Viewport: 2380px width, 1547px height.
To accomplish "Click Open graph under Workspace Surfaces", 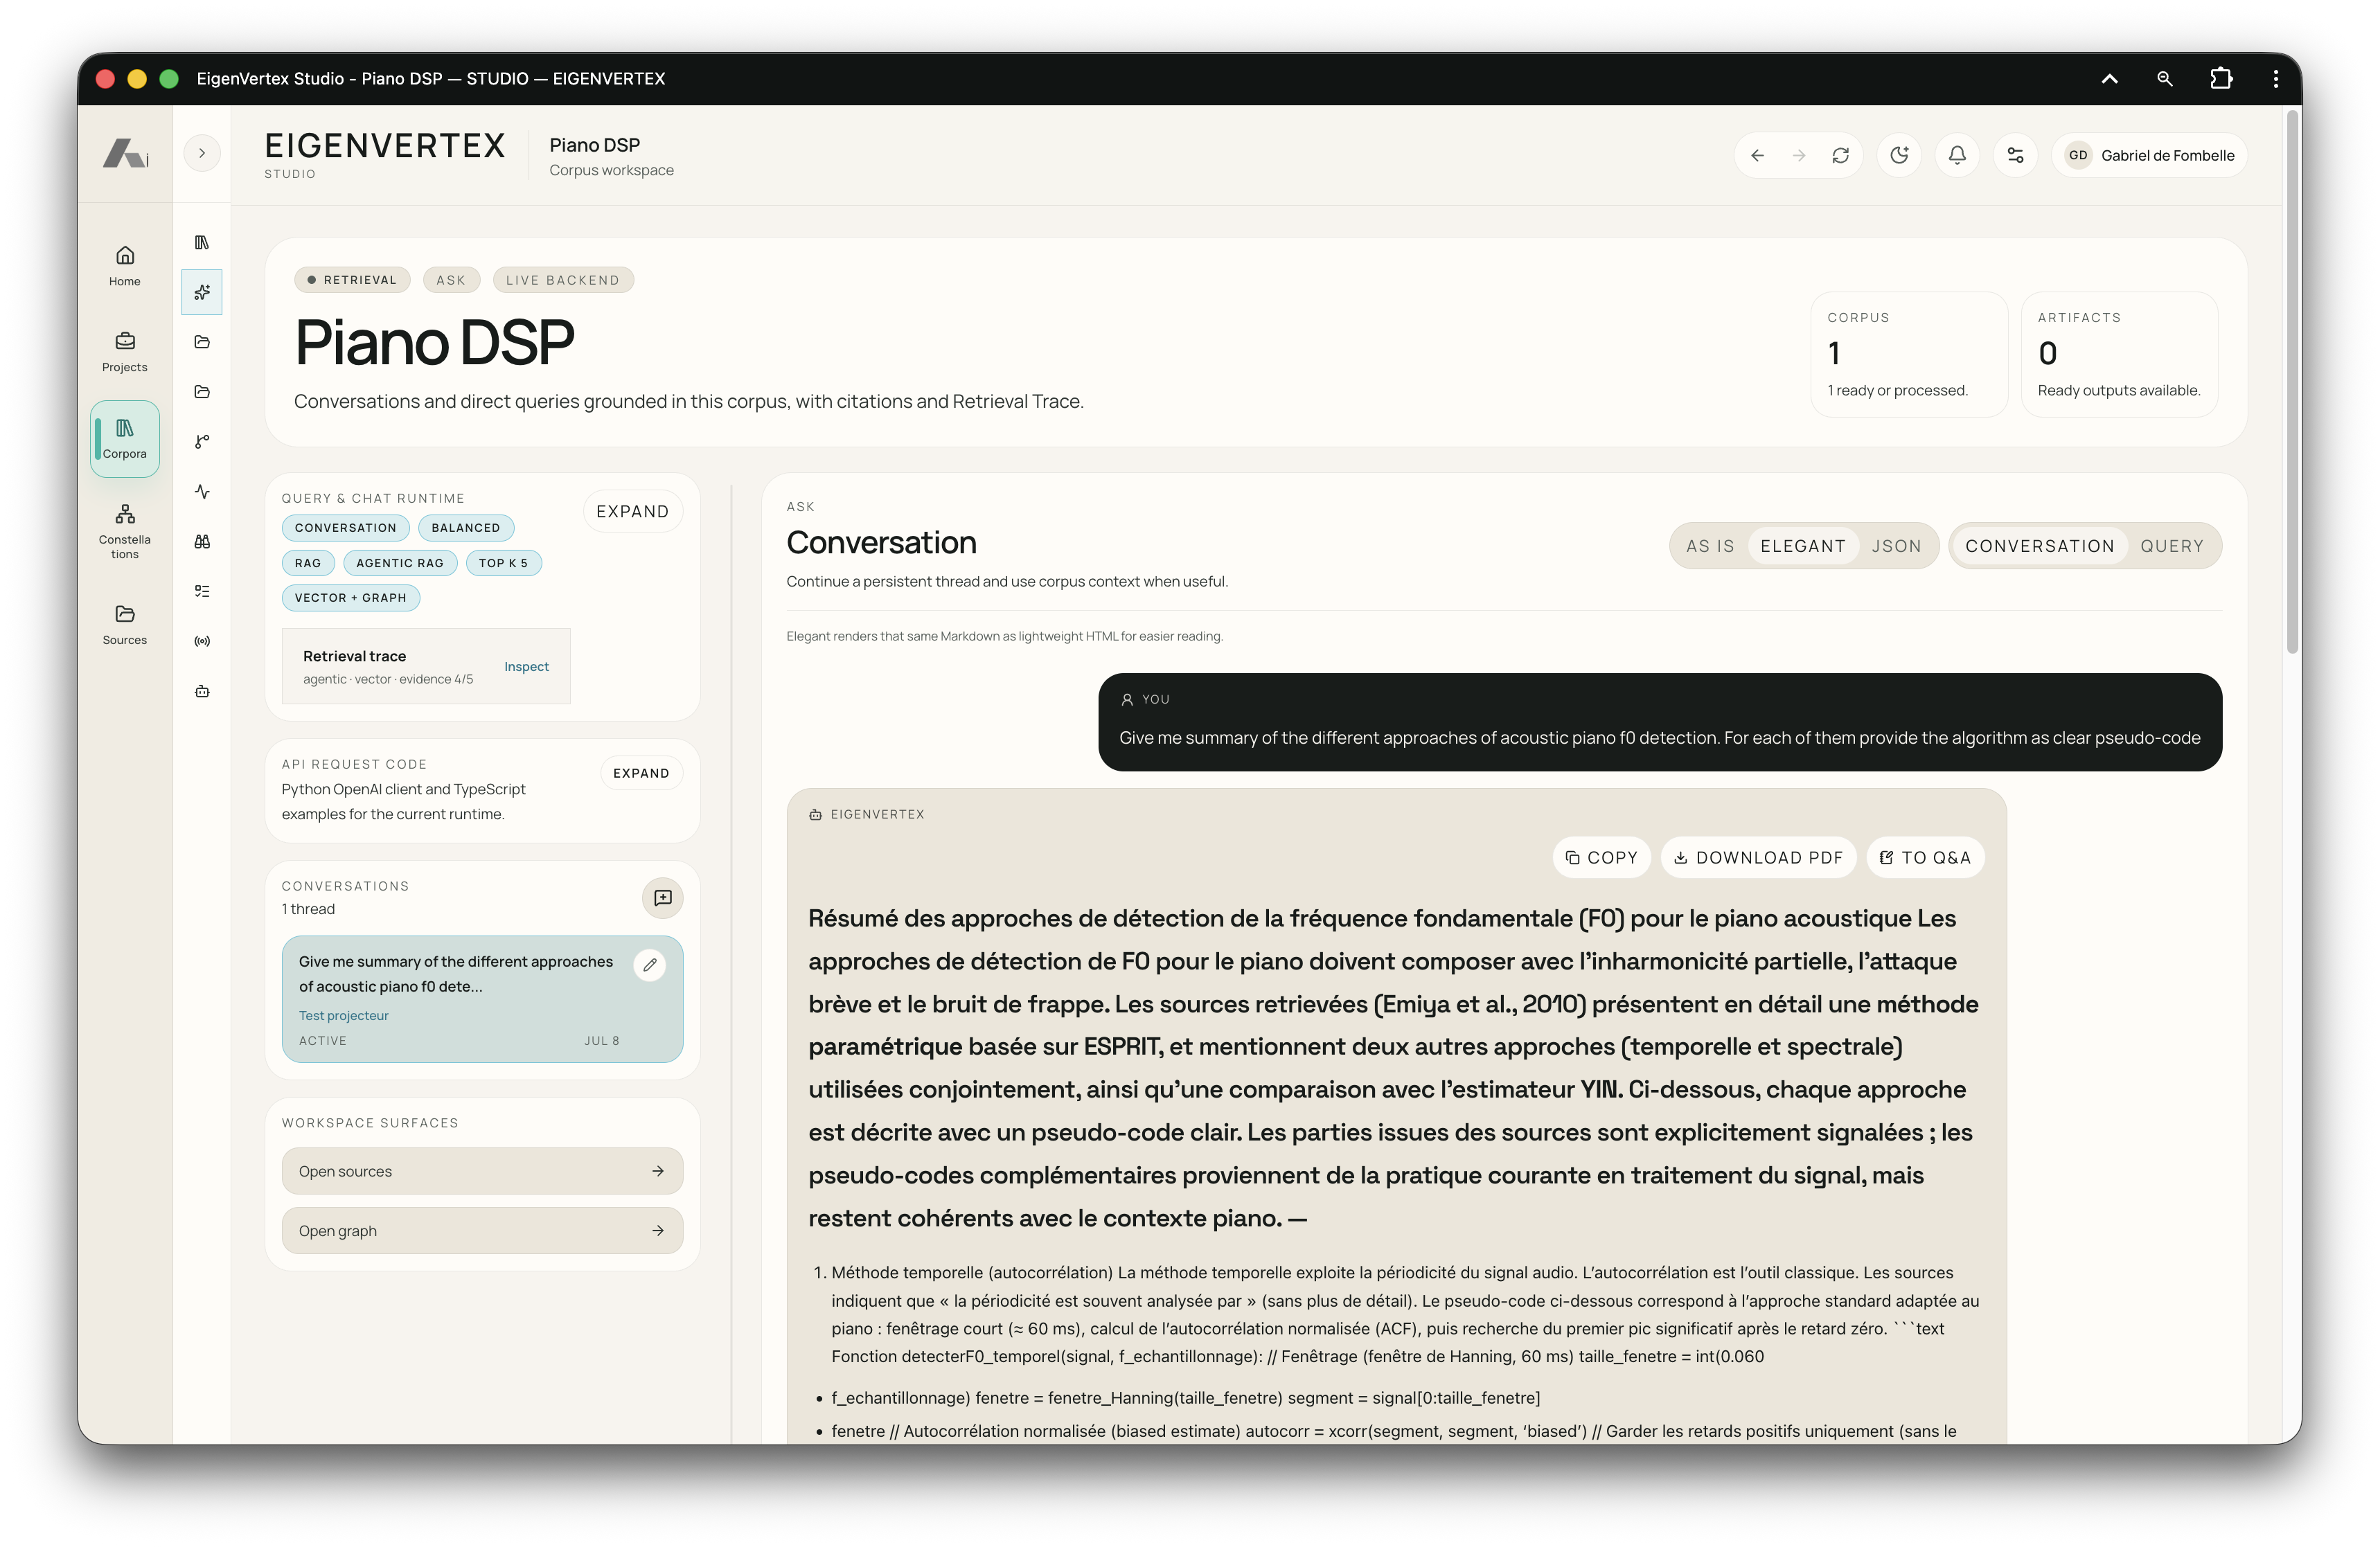I will pos(482,1232).
